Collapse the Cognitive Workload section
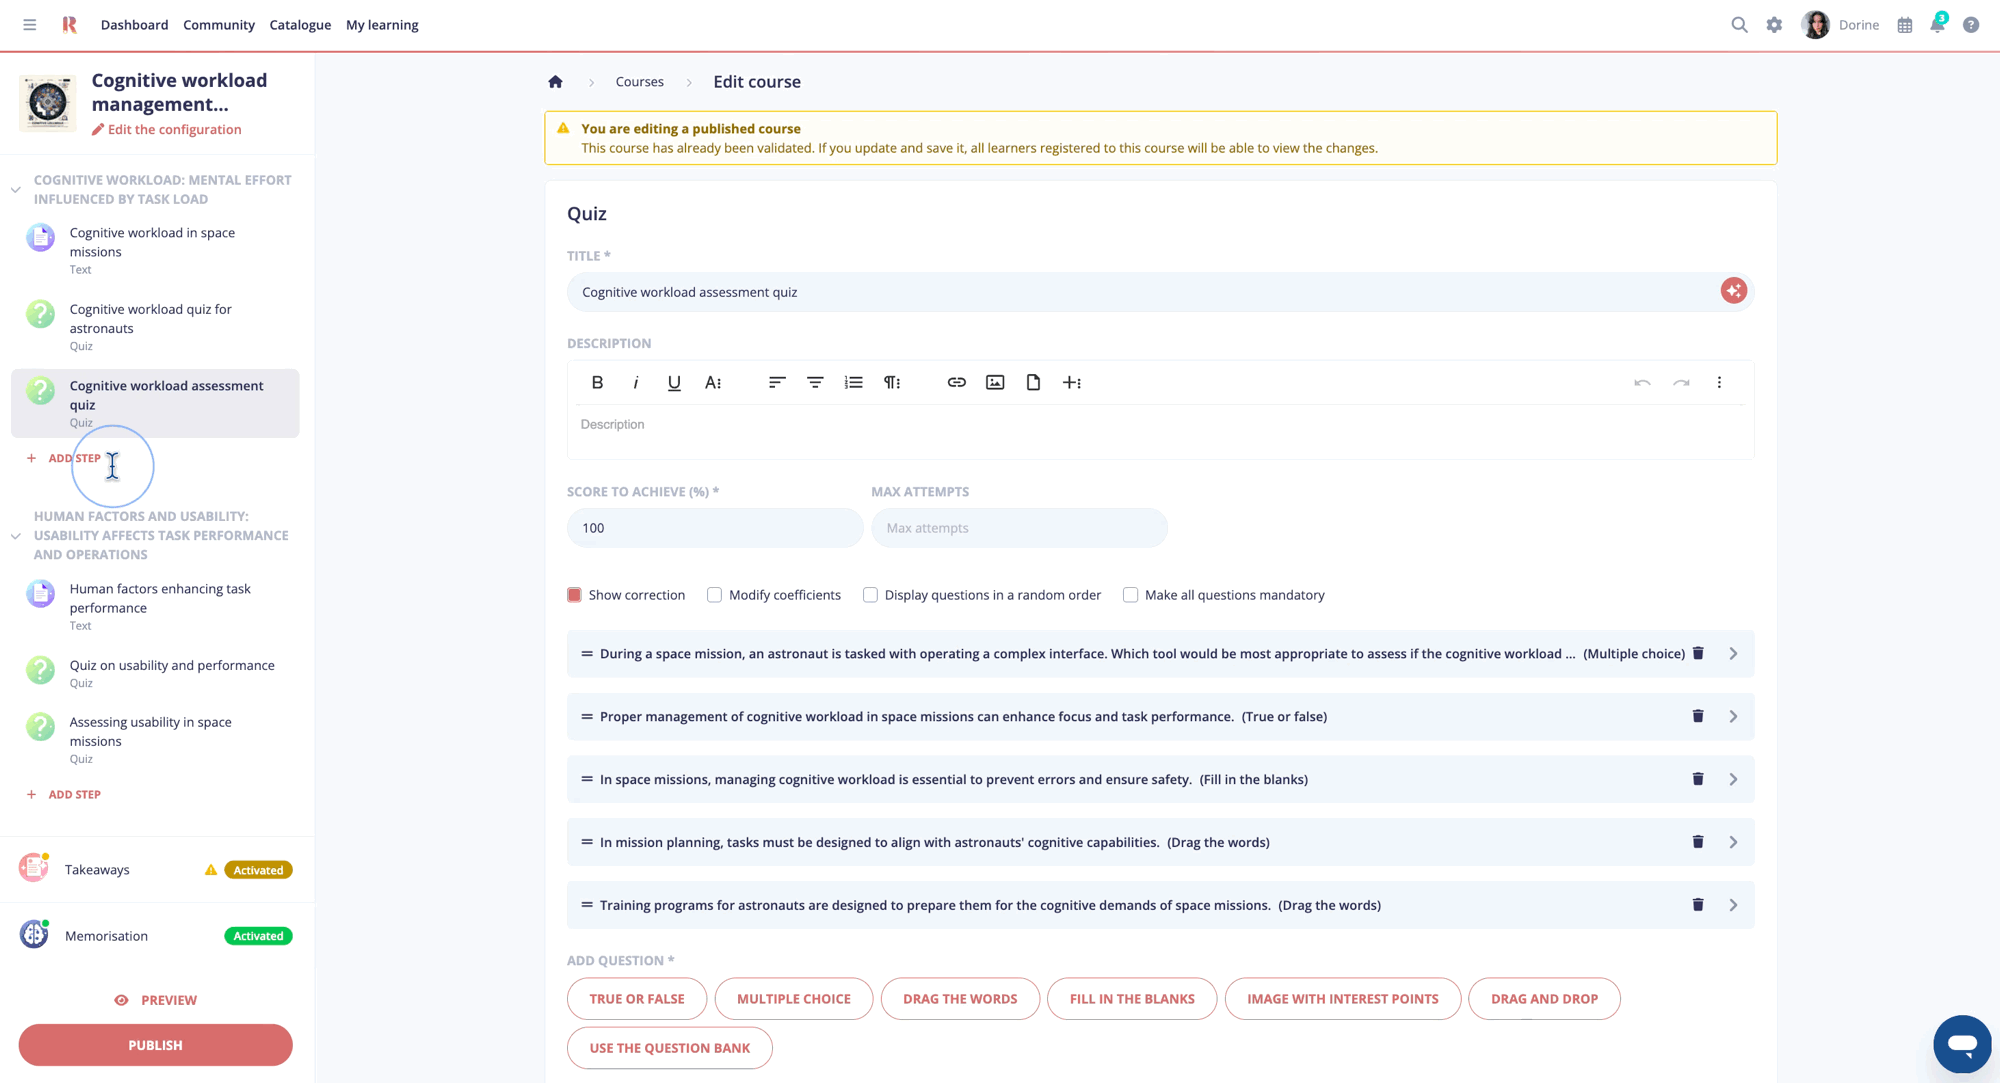This screenshot has width=2000, height=1083. [16, 189]
